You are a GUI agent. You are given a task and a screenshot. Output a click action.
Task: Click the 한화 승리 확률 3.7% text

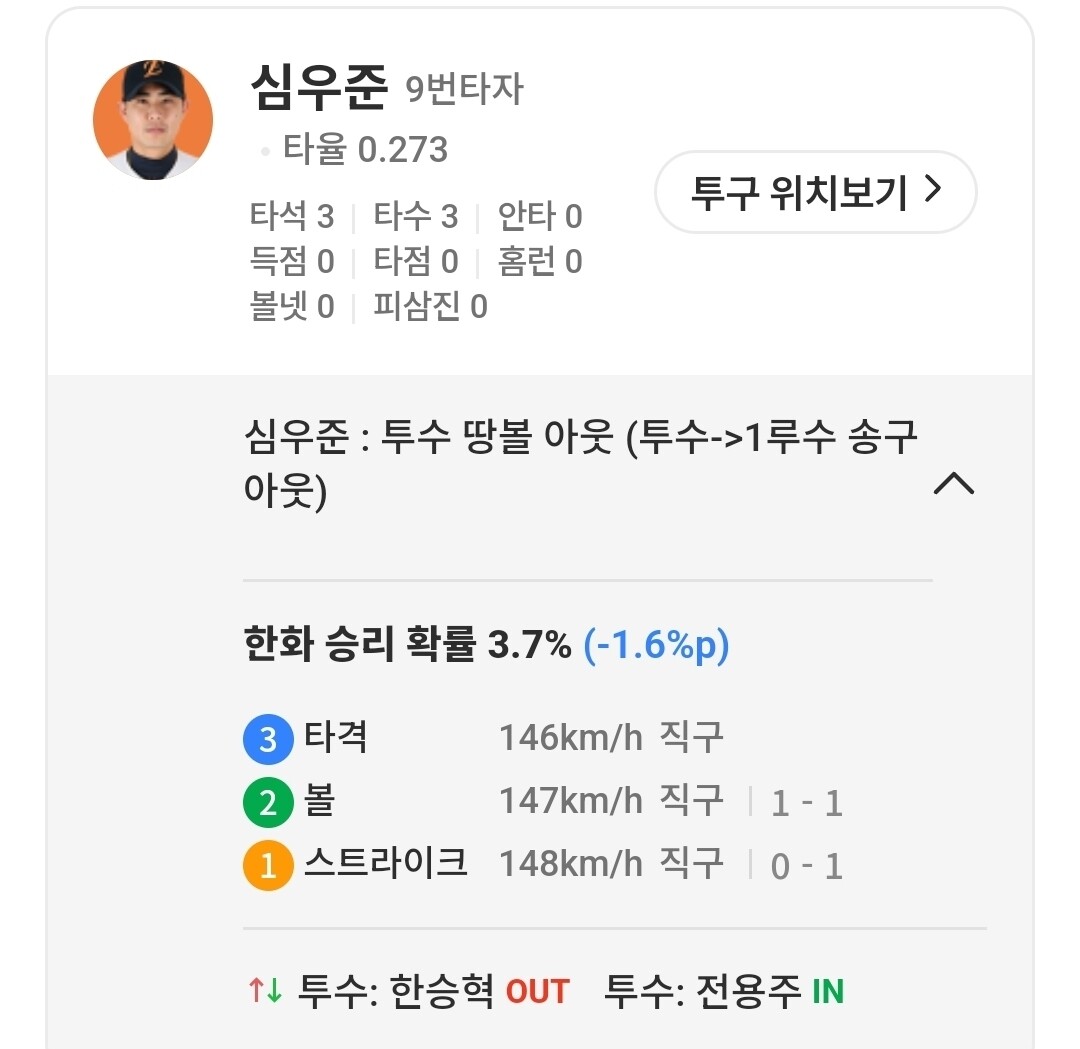click(x=407, y=646)
